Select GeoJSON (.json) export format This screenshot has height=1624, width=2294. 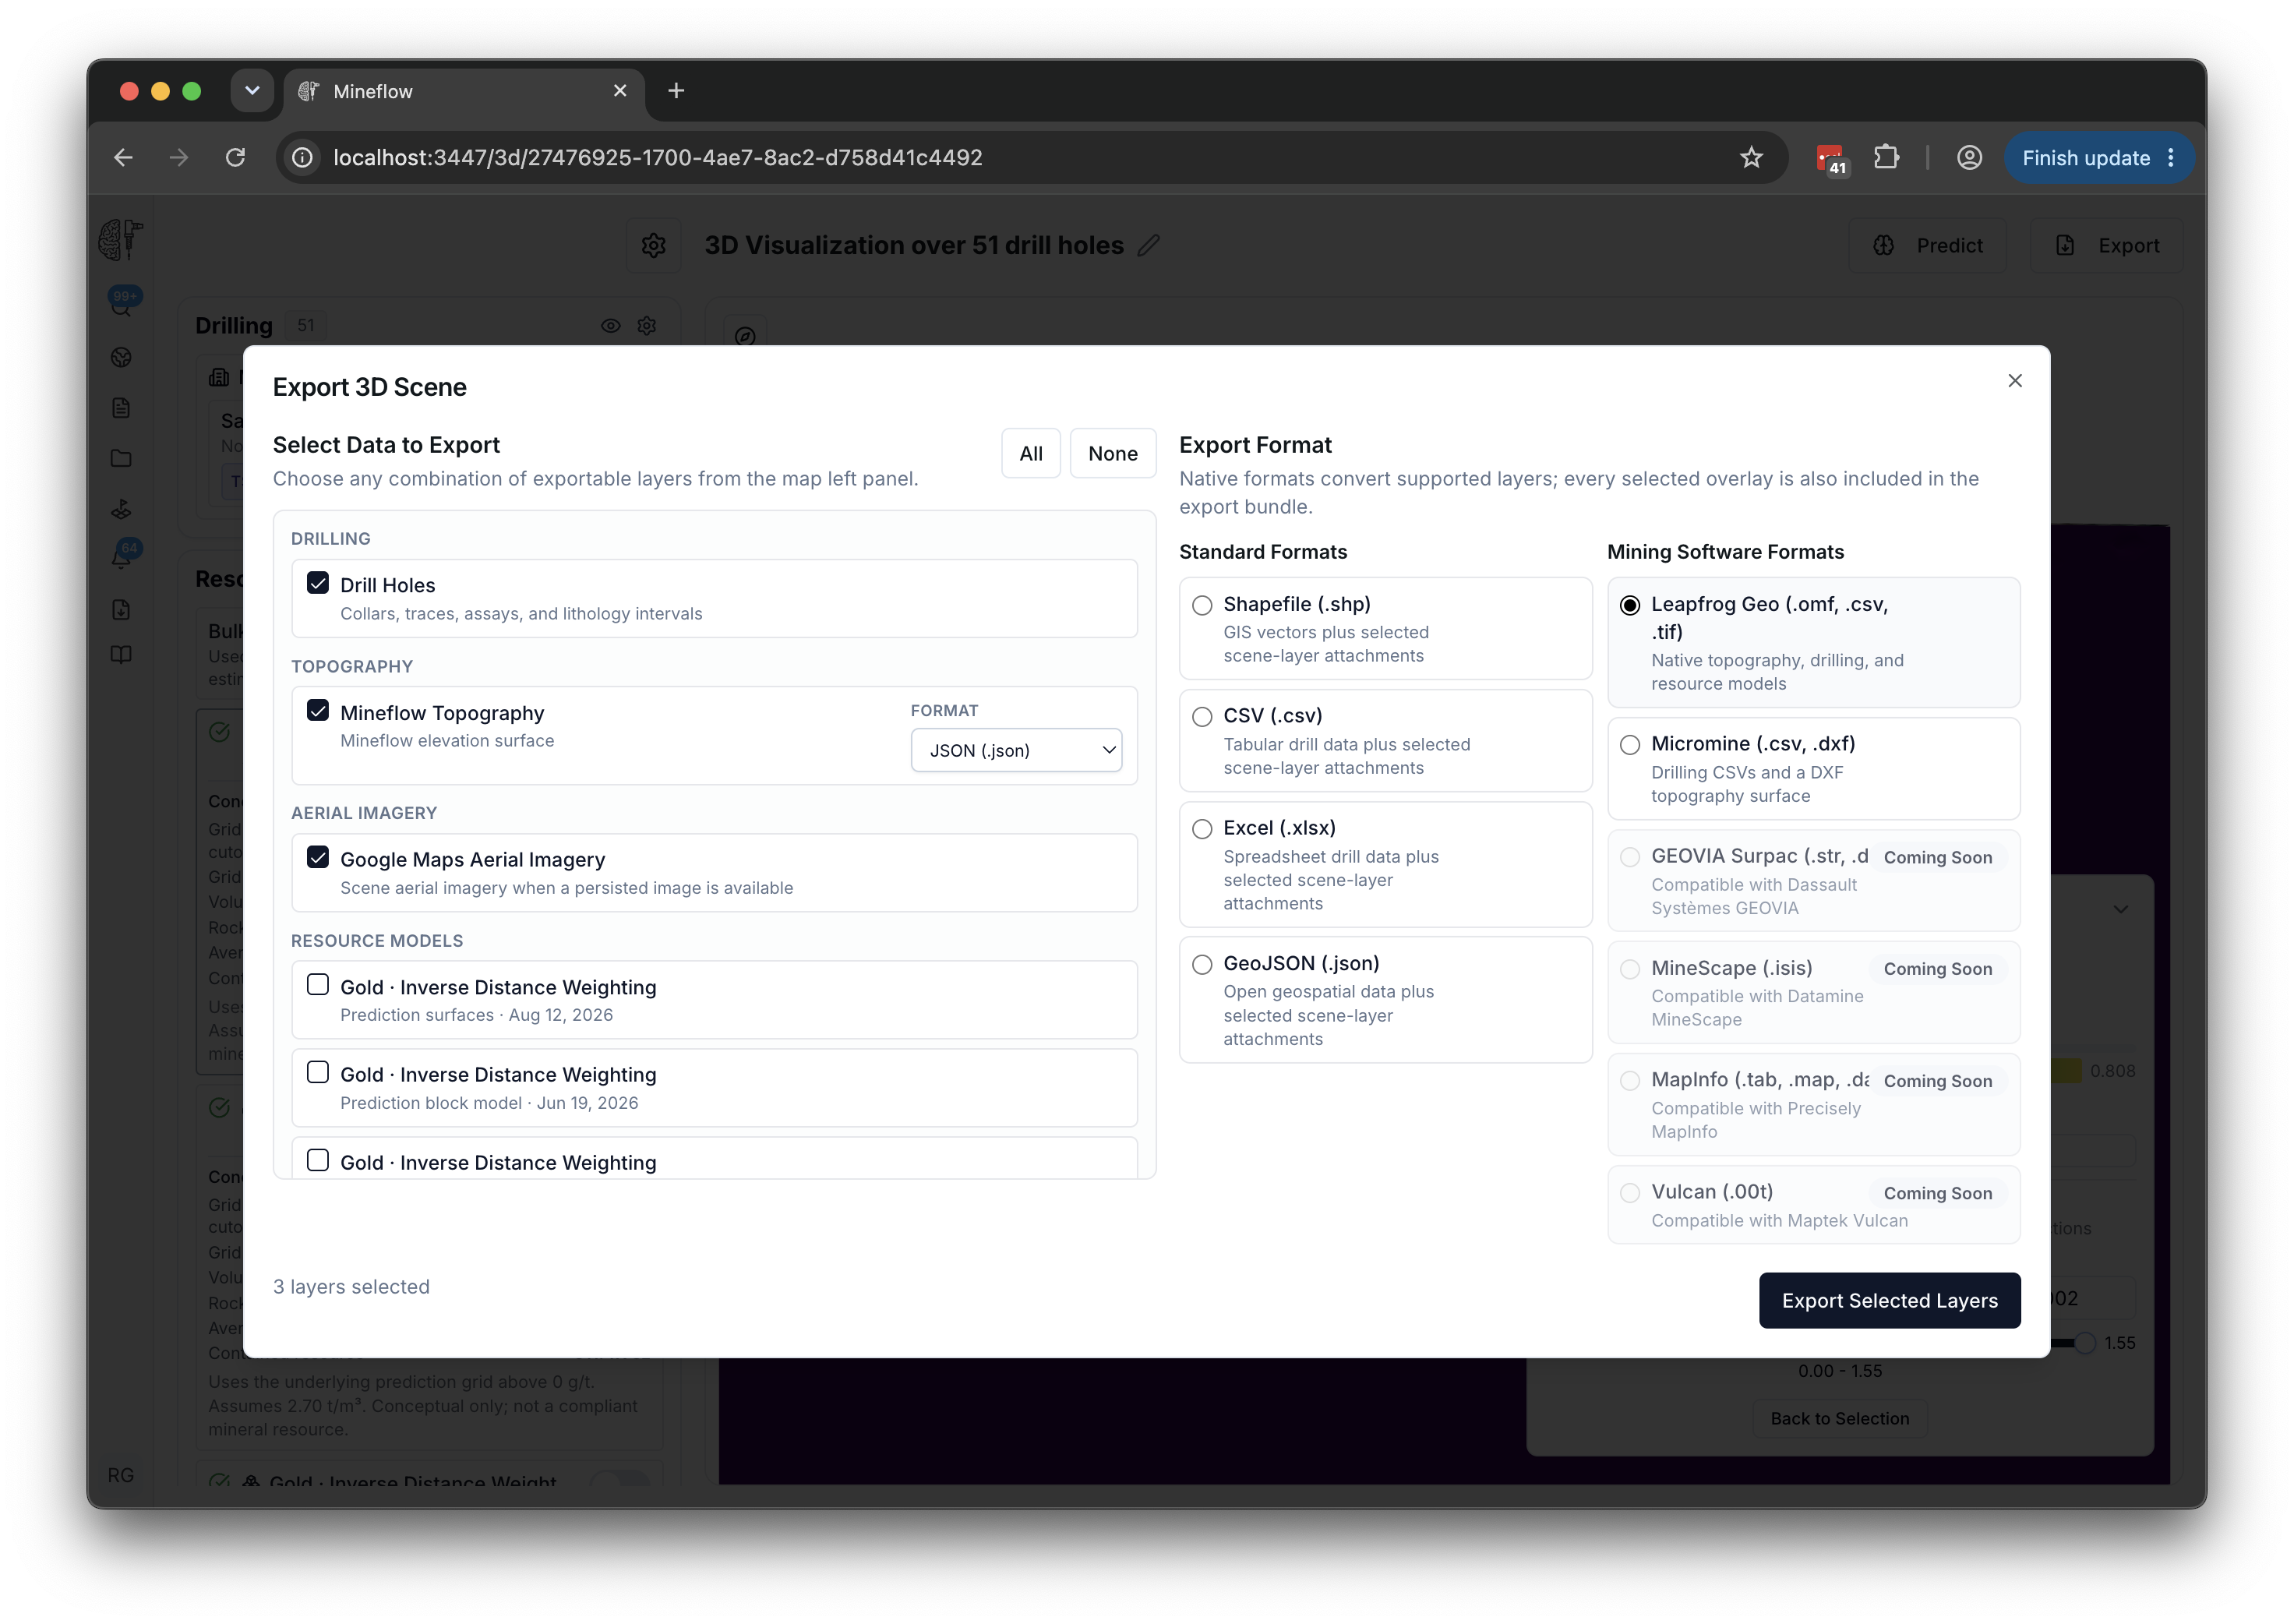point(1202,964)
